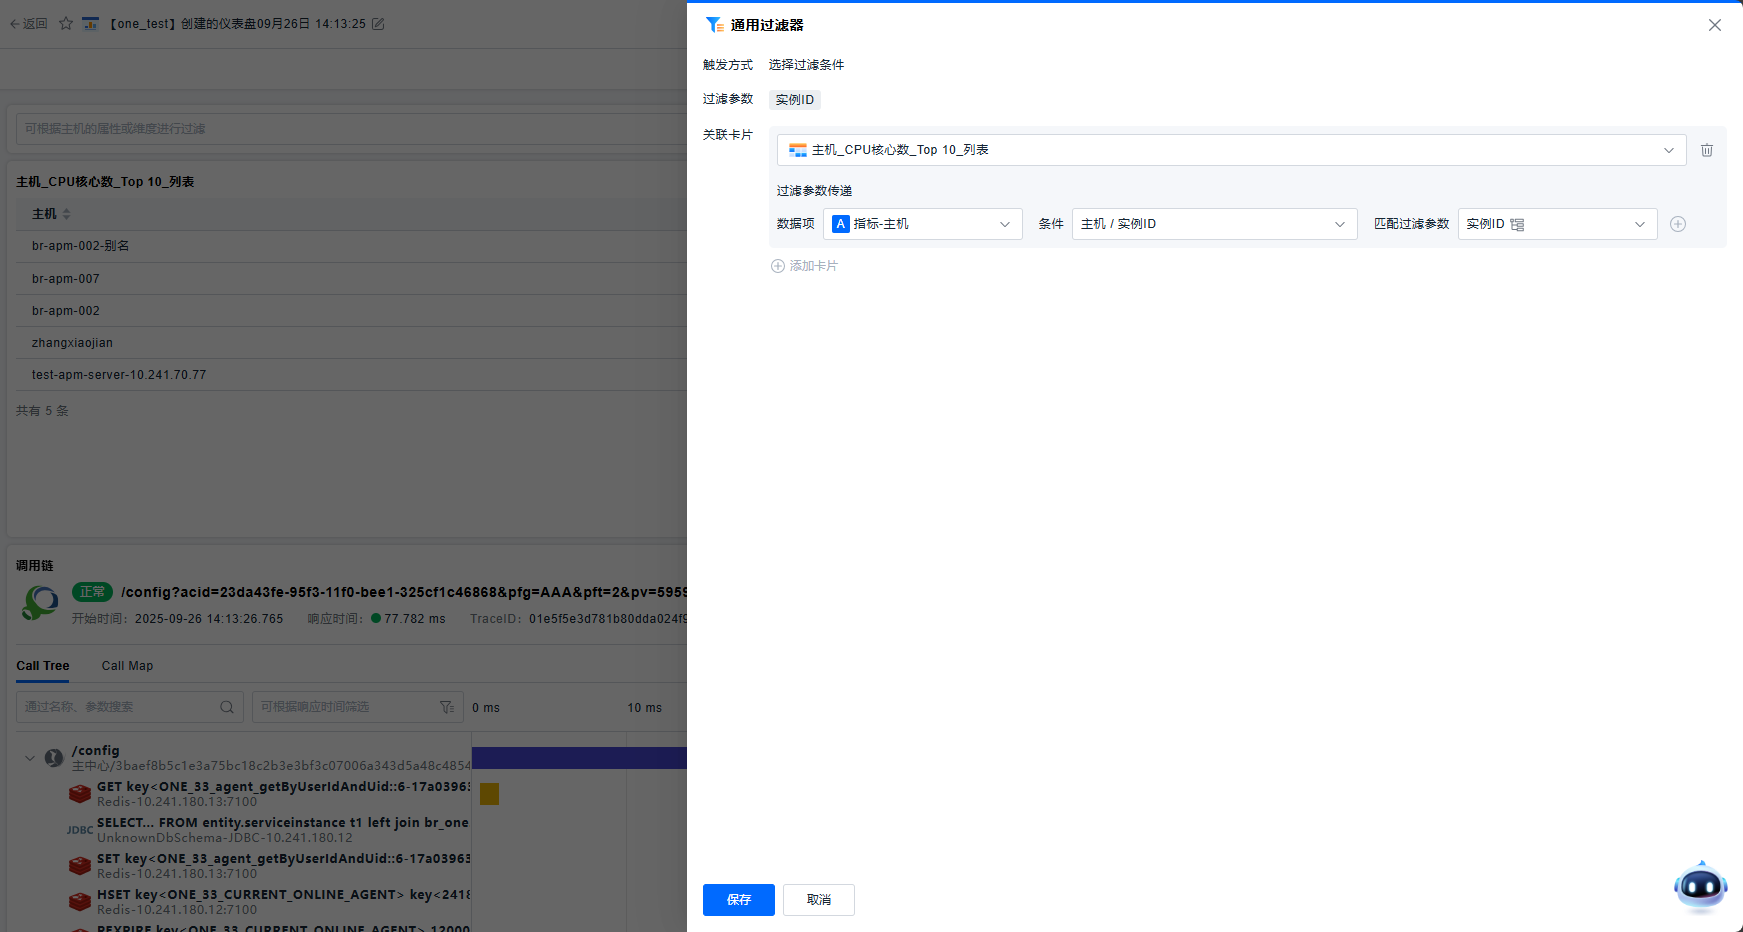The image size is (1743, 932).
Task: Click 添加卡片 to add a card
Action: click(x=804, y=266)
